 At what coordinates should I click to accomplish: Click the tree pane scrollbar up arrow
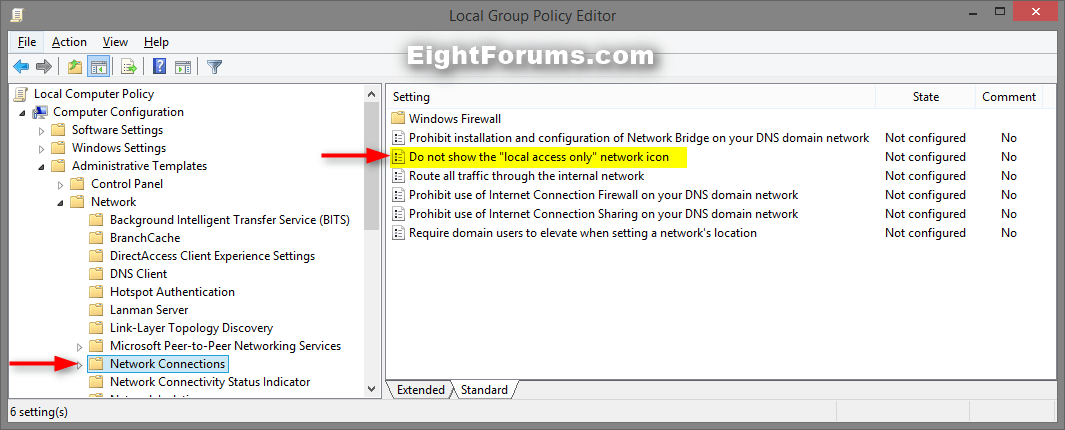point(372,93)
